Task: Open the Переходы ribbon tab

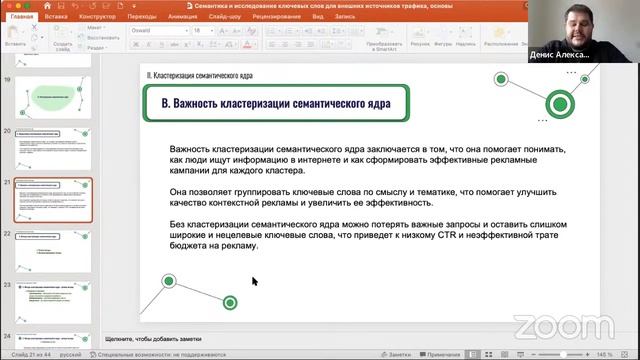Action: [142, 17]
